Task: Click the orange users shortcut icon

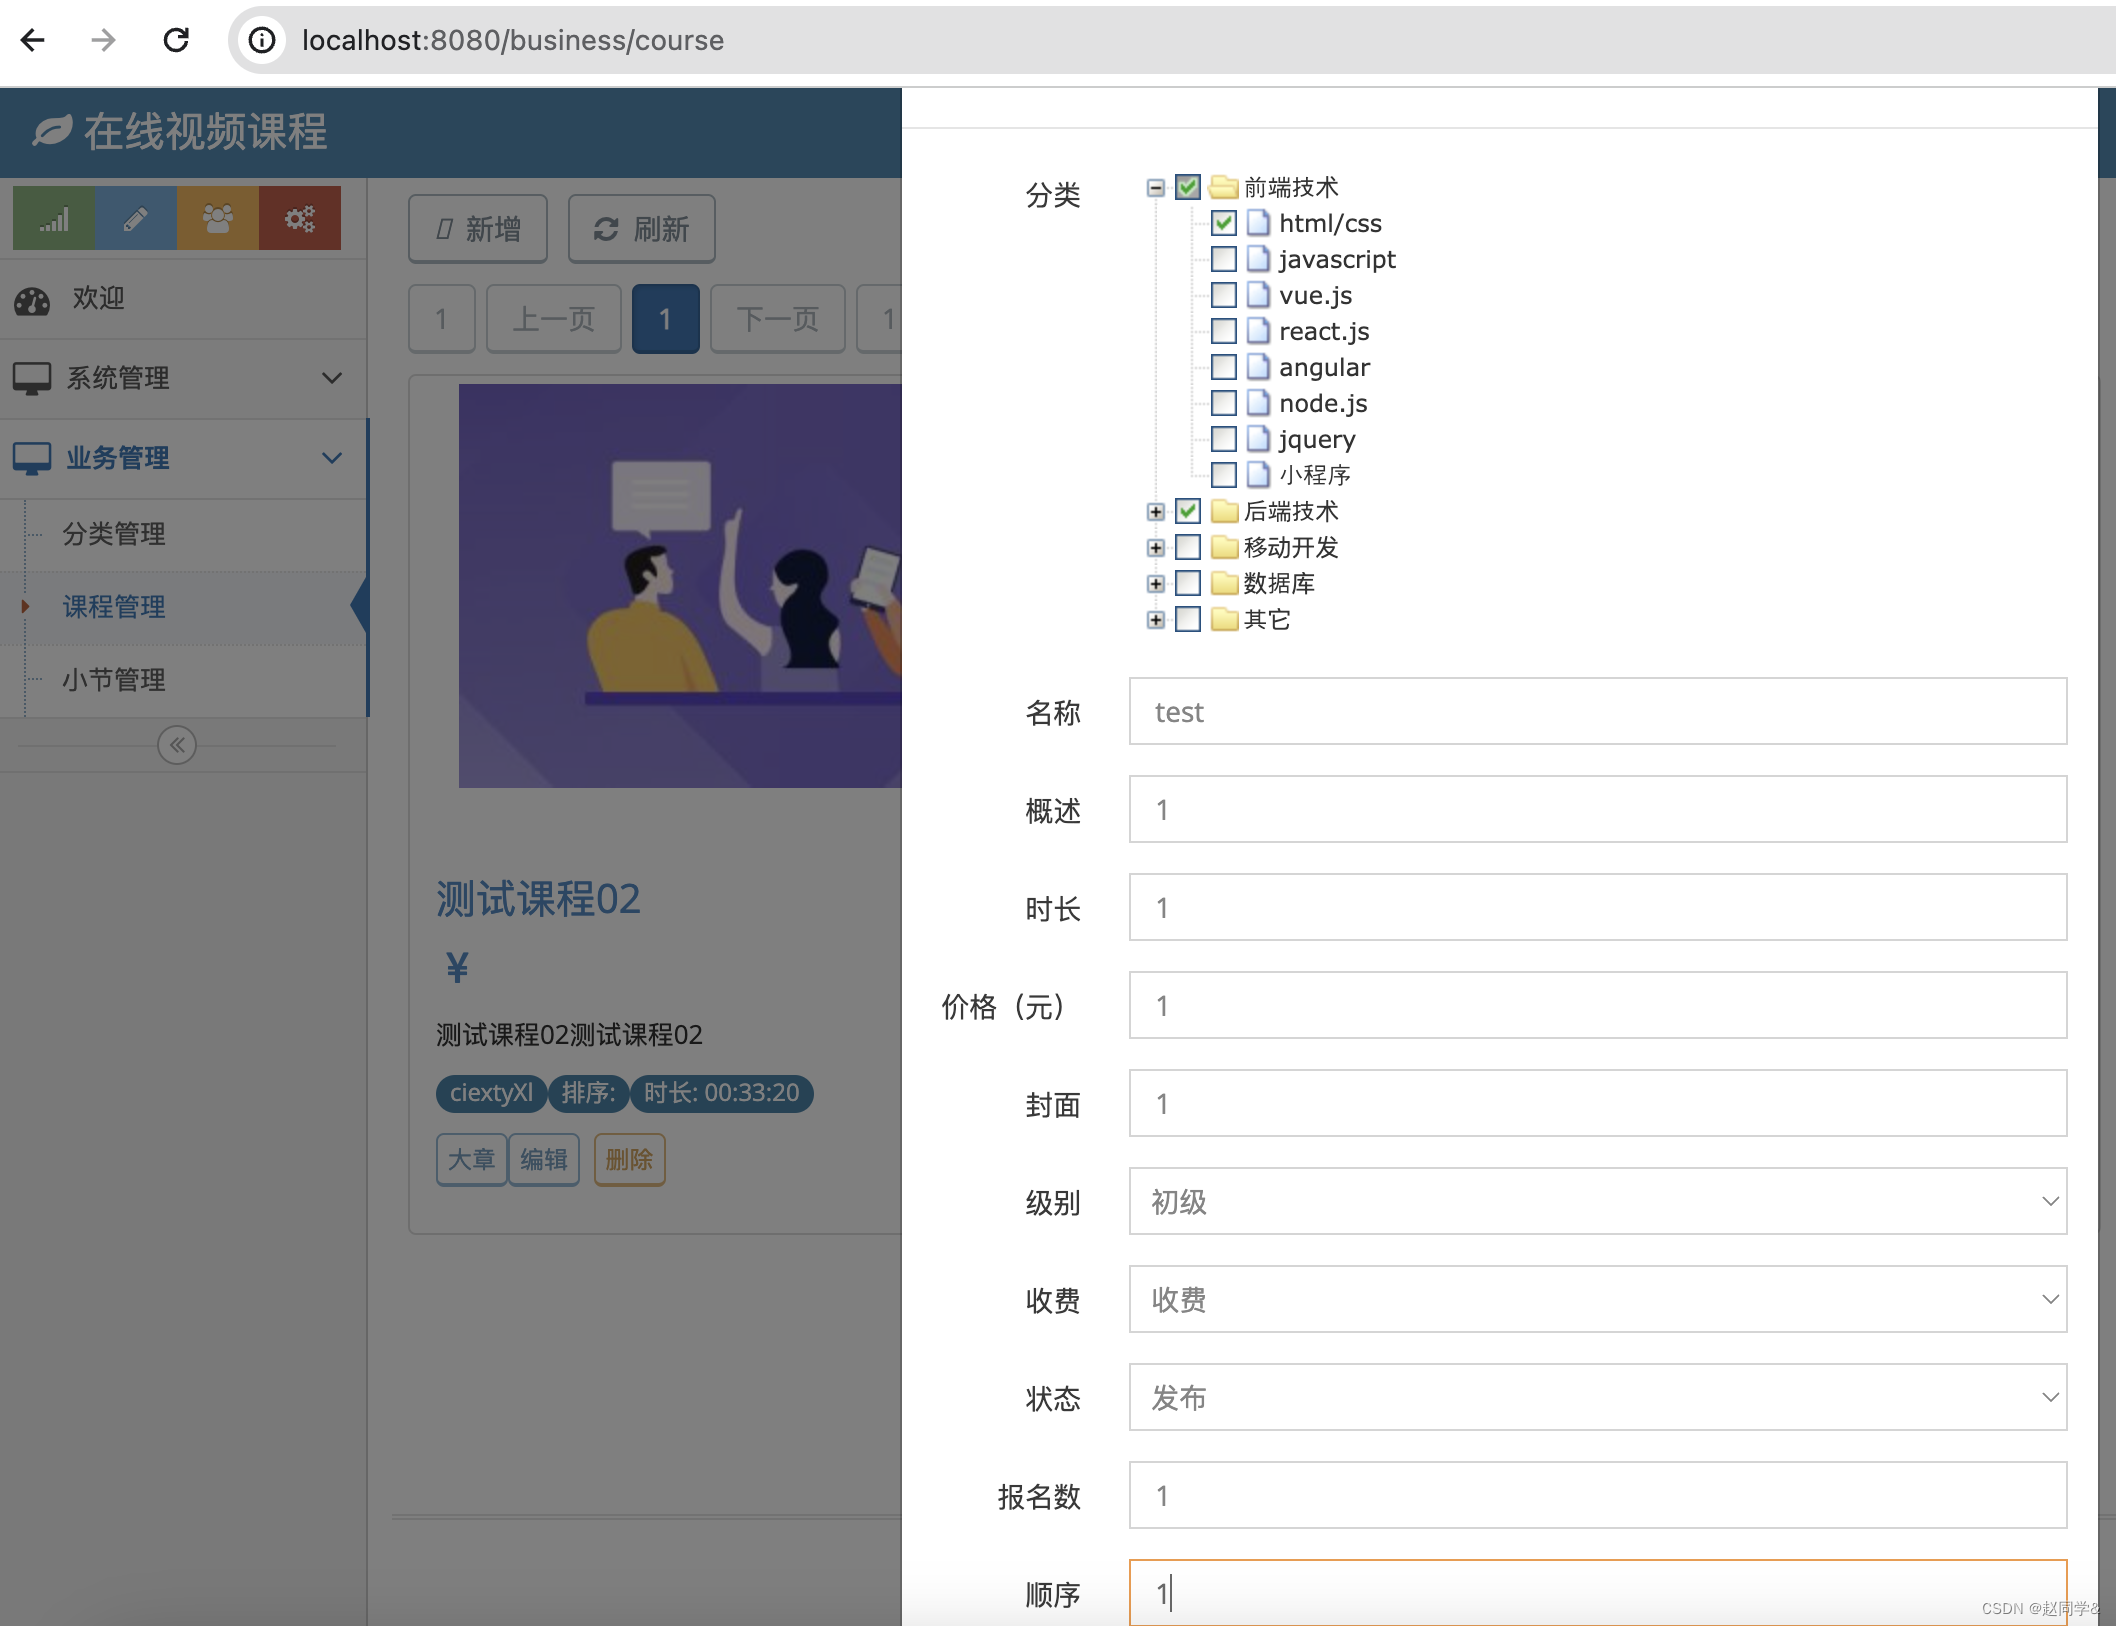Action: [x=218, y=218]
